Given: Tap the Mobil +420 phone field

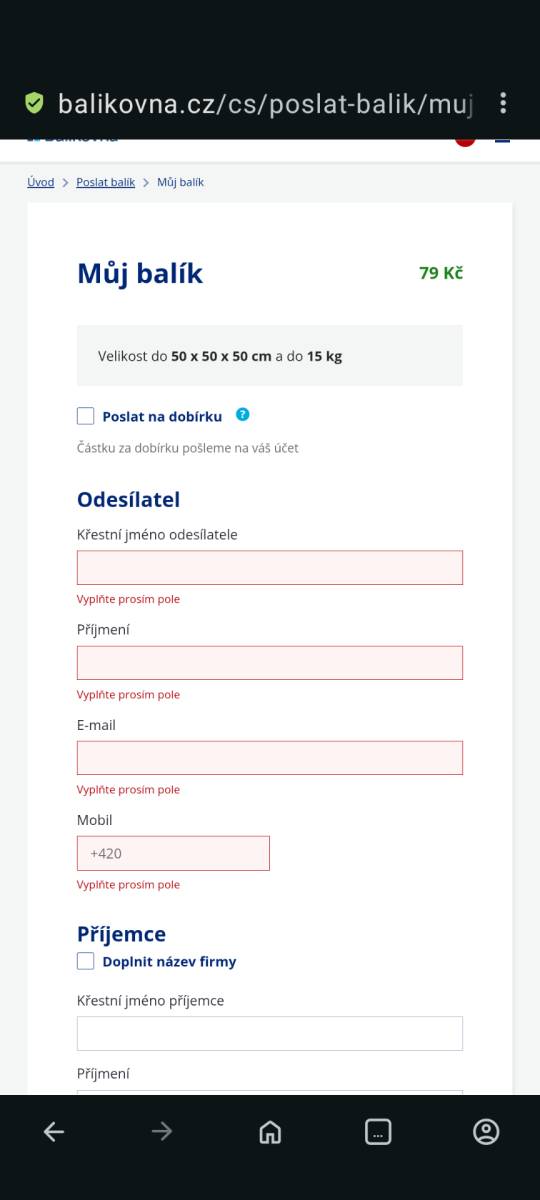Looking at the screenshot, I should point(173,853).
